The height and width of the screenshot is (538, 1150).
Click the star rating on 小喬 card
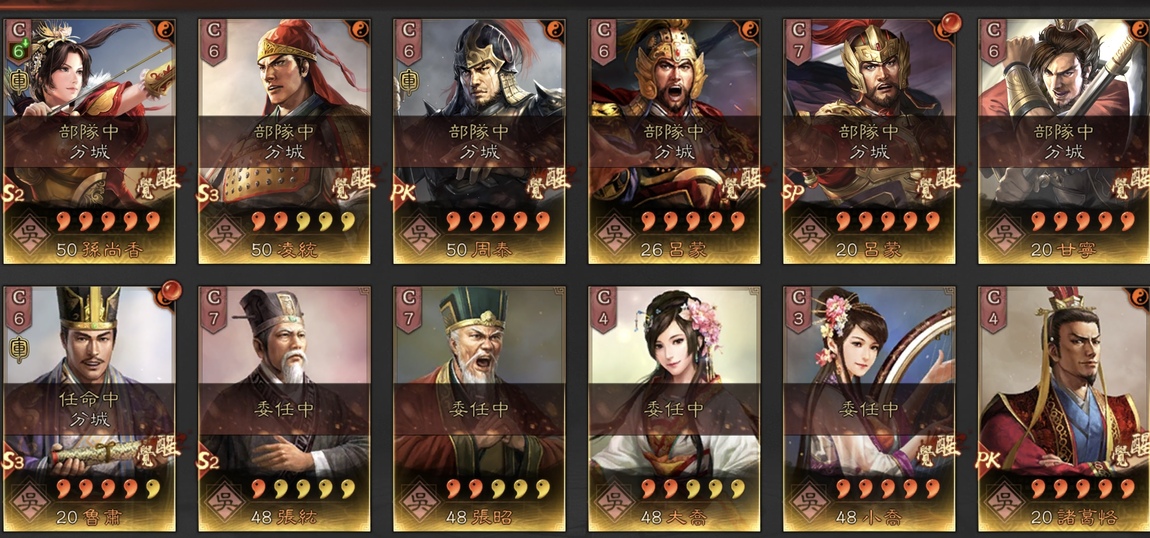point(889,488)
